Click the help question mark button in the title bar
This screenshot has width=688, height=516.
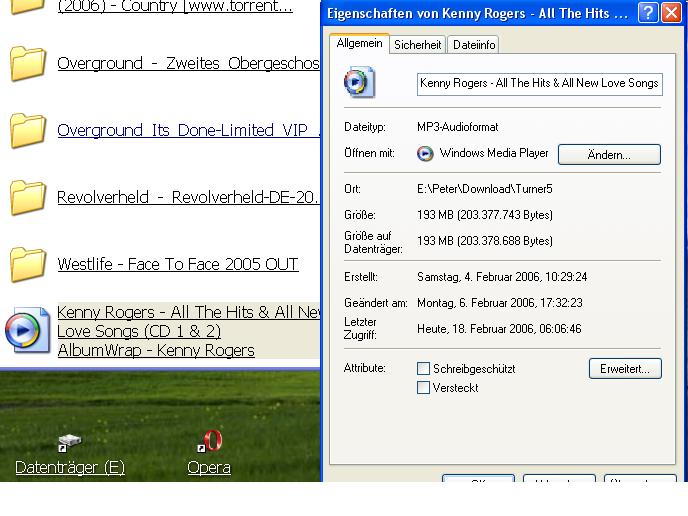pyautogui.click(x=648, y=13)
